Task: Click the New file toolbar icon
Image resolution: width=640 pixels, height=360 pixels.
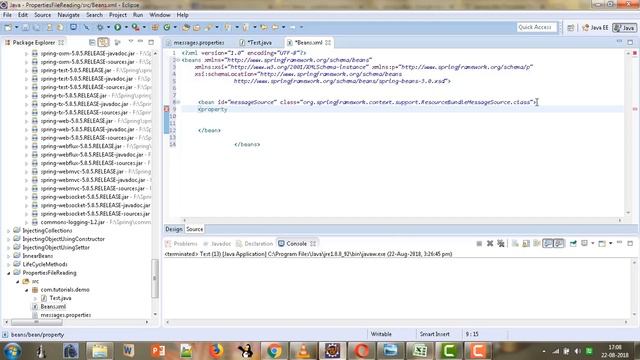Action: 8,27
